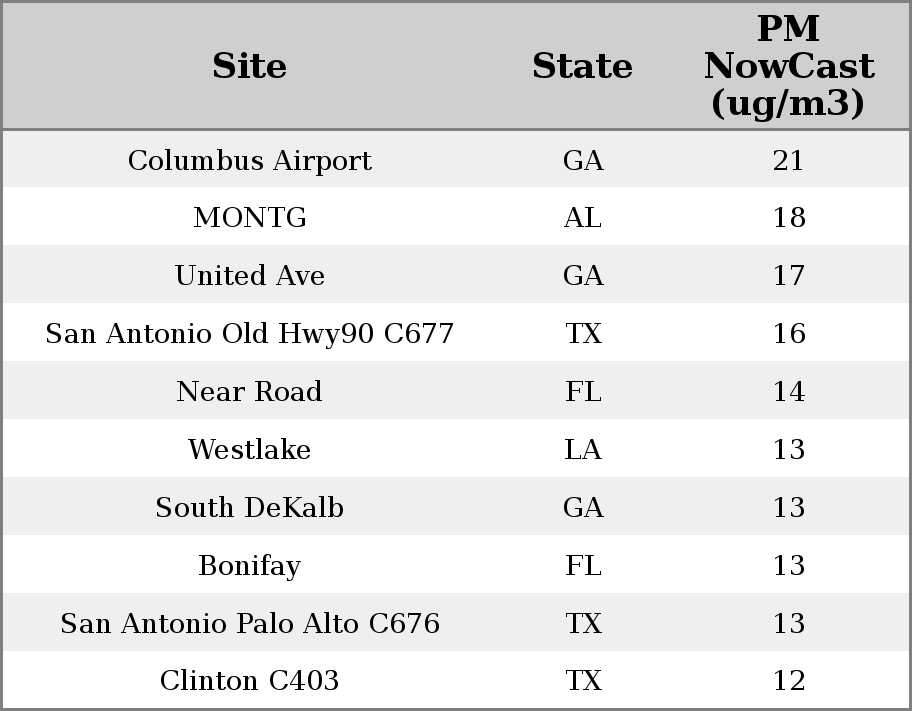Image resolution: width=912 pixels, height=711 pixels.
Task: Click the Near Road site cell
Action: [x=249, y=391]
